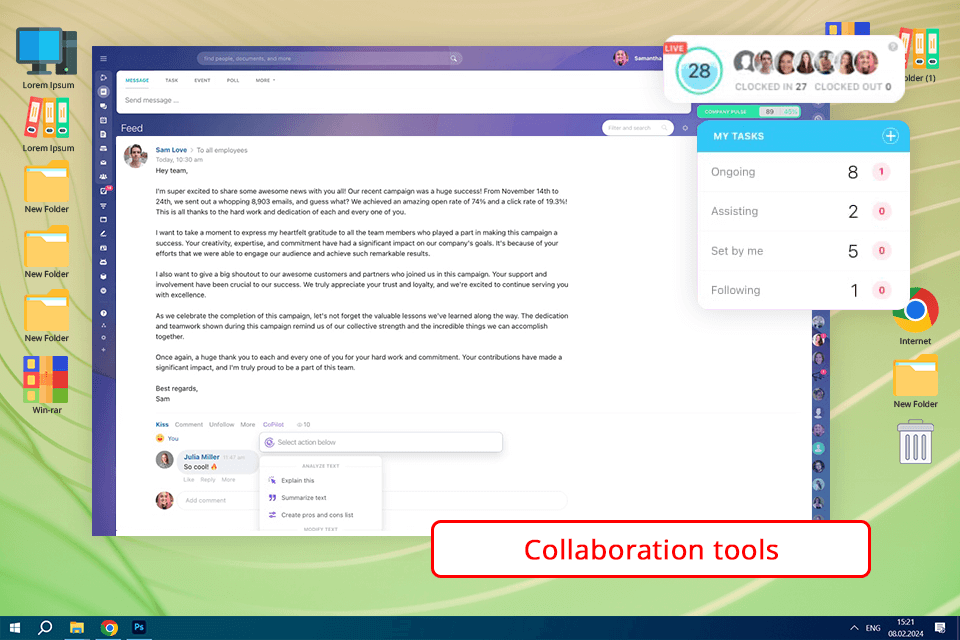Click the red counter badge on Ongoing
Viewport: 960px width, 640px height.
881,172
